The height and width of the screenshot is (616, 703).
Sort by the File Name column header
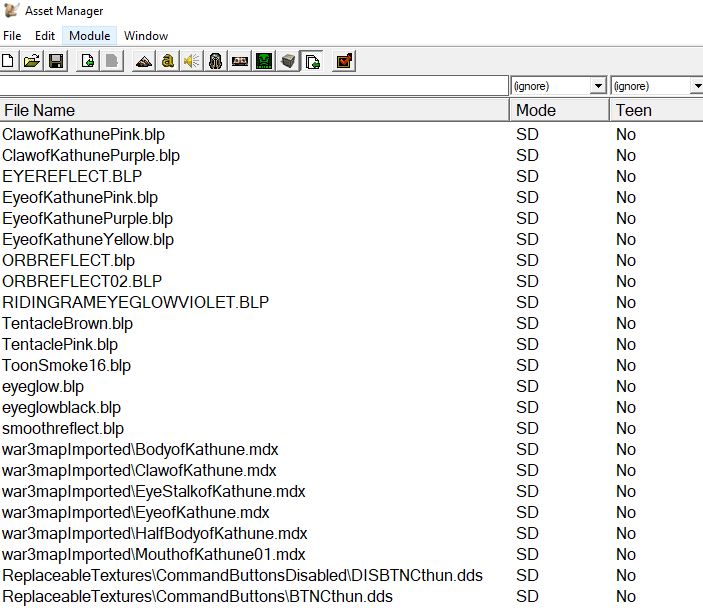point(254,110)
